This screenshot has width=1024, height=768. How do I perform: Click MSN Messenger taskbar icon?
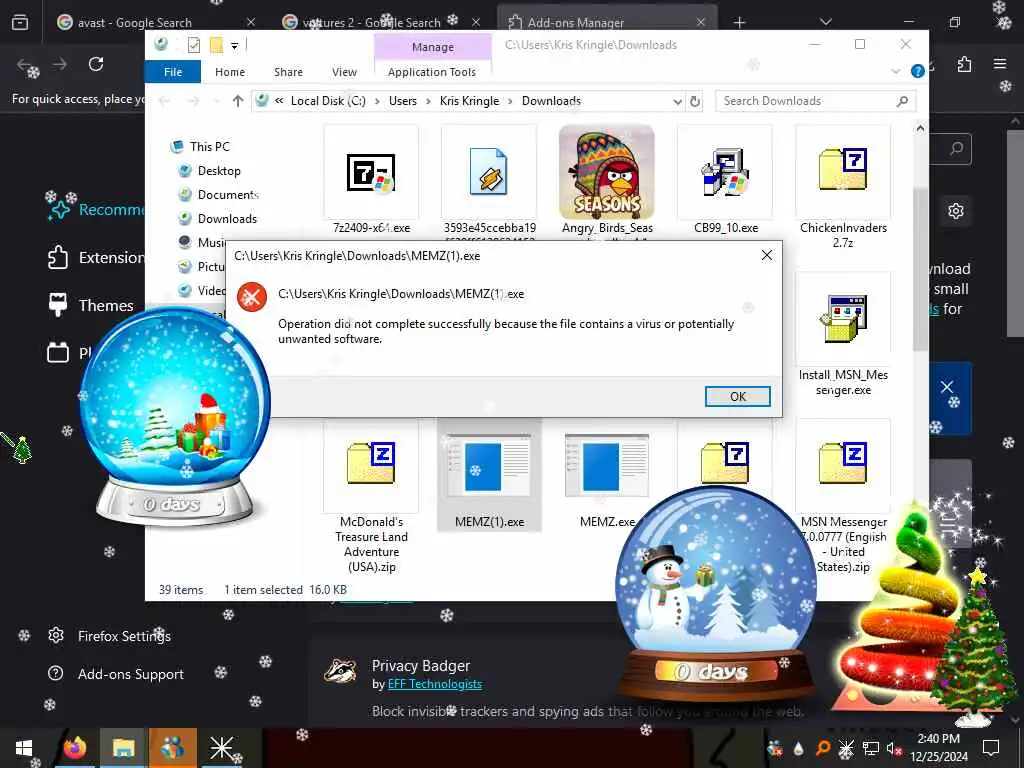pos(172,748)
